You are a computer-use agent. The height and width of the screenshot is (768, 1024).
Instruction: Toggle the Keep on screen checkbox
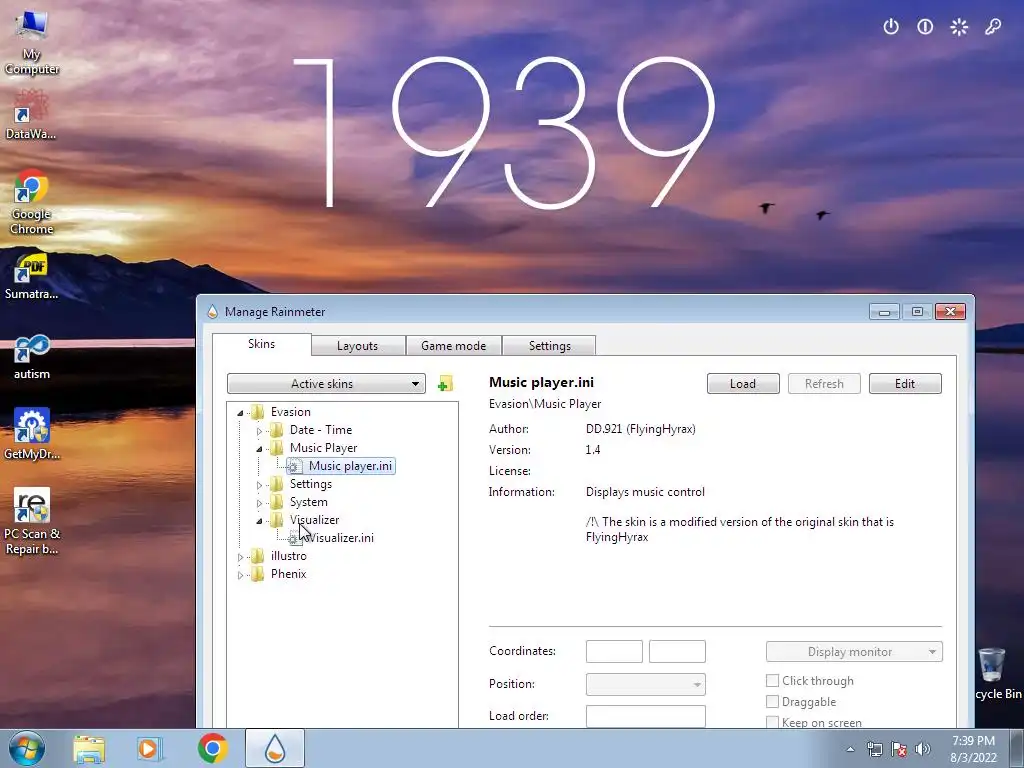click(x=772, y=722)
